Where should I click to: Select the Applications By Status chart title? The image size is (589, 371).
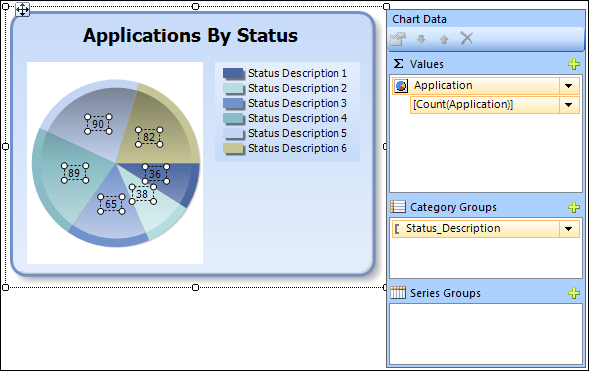click(x=190, y=36)
